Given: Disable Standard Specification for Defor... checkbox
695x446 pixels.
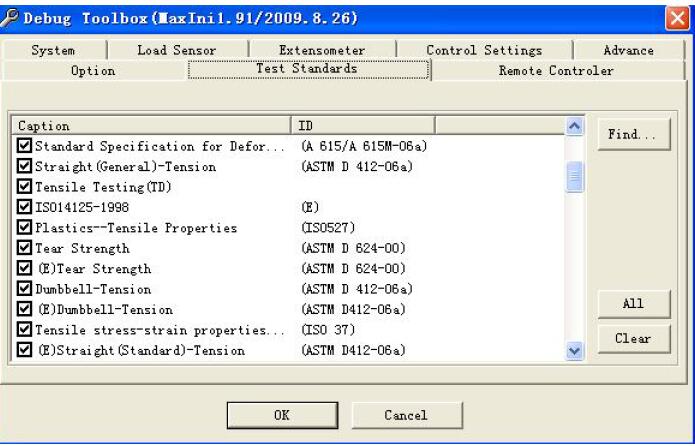Looking at the screenshot, I should 26,146.
